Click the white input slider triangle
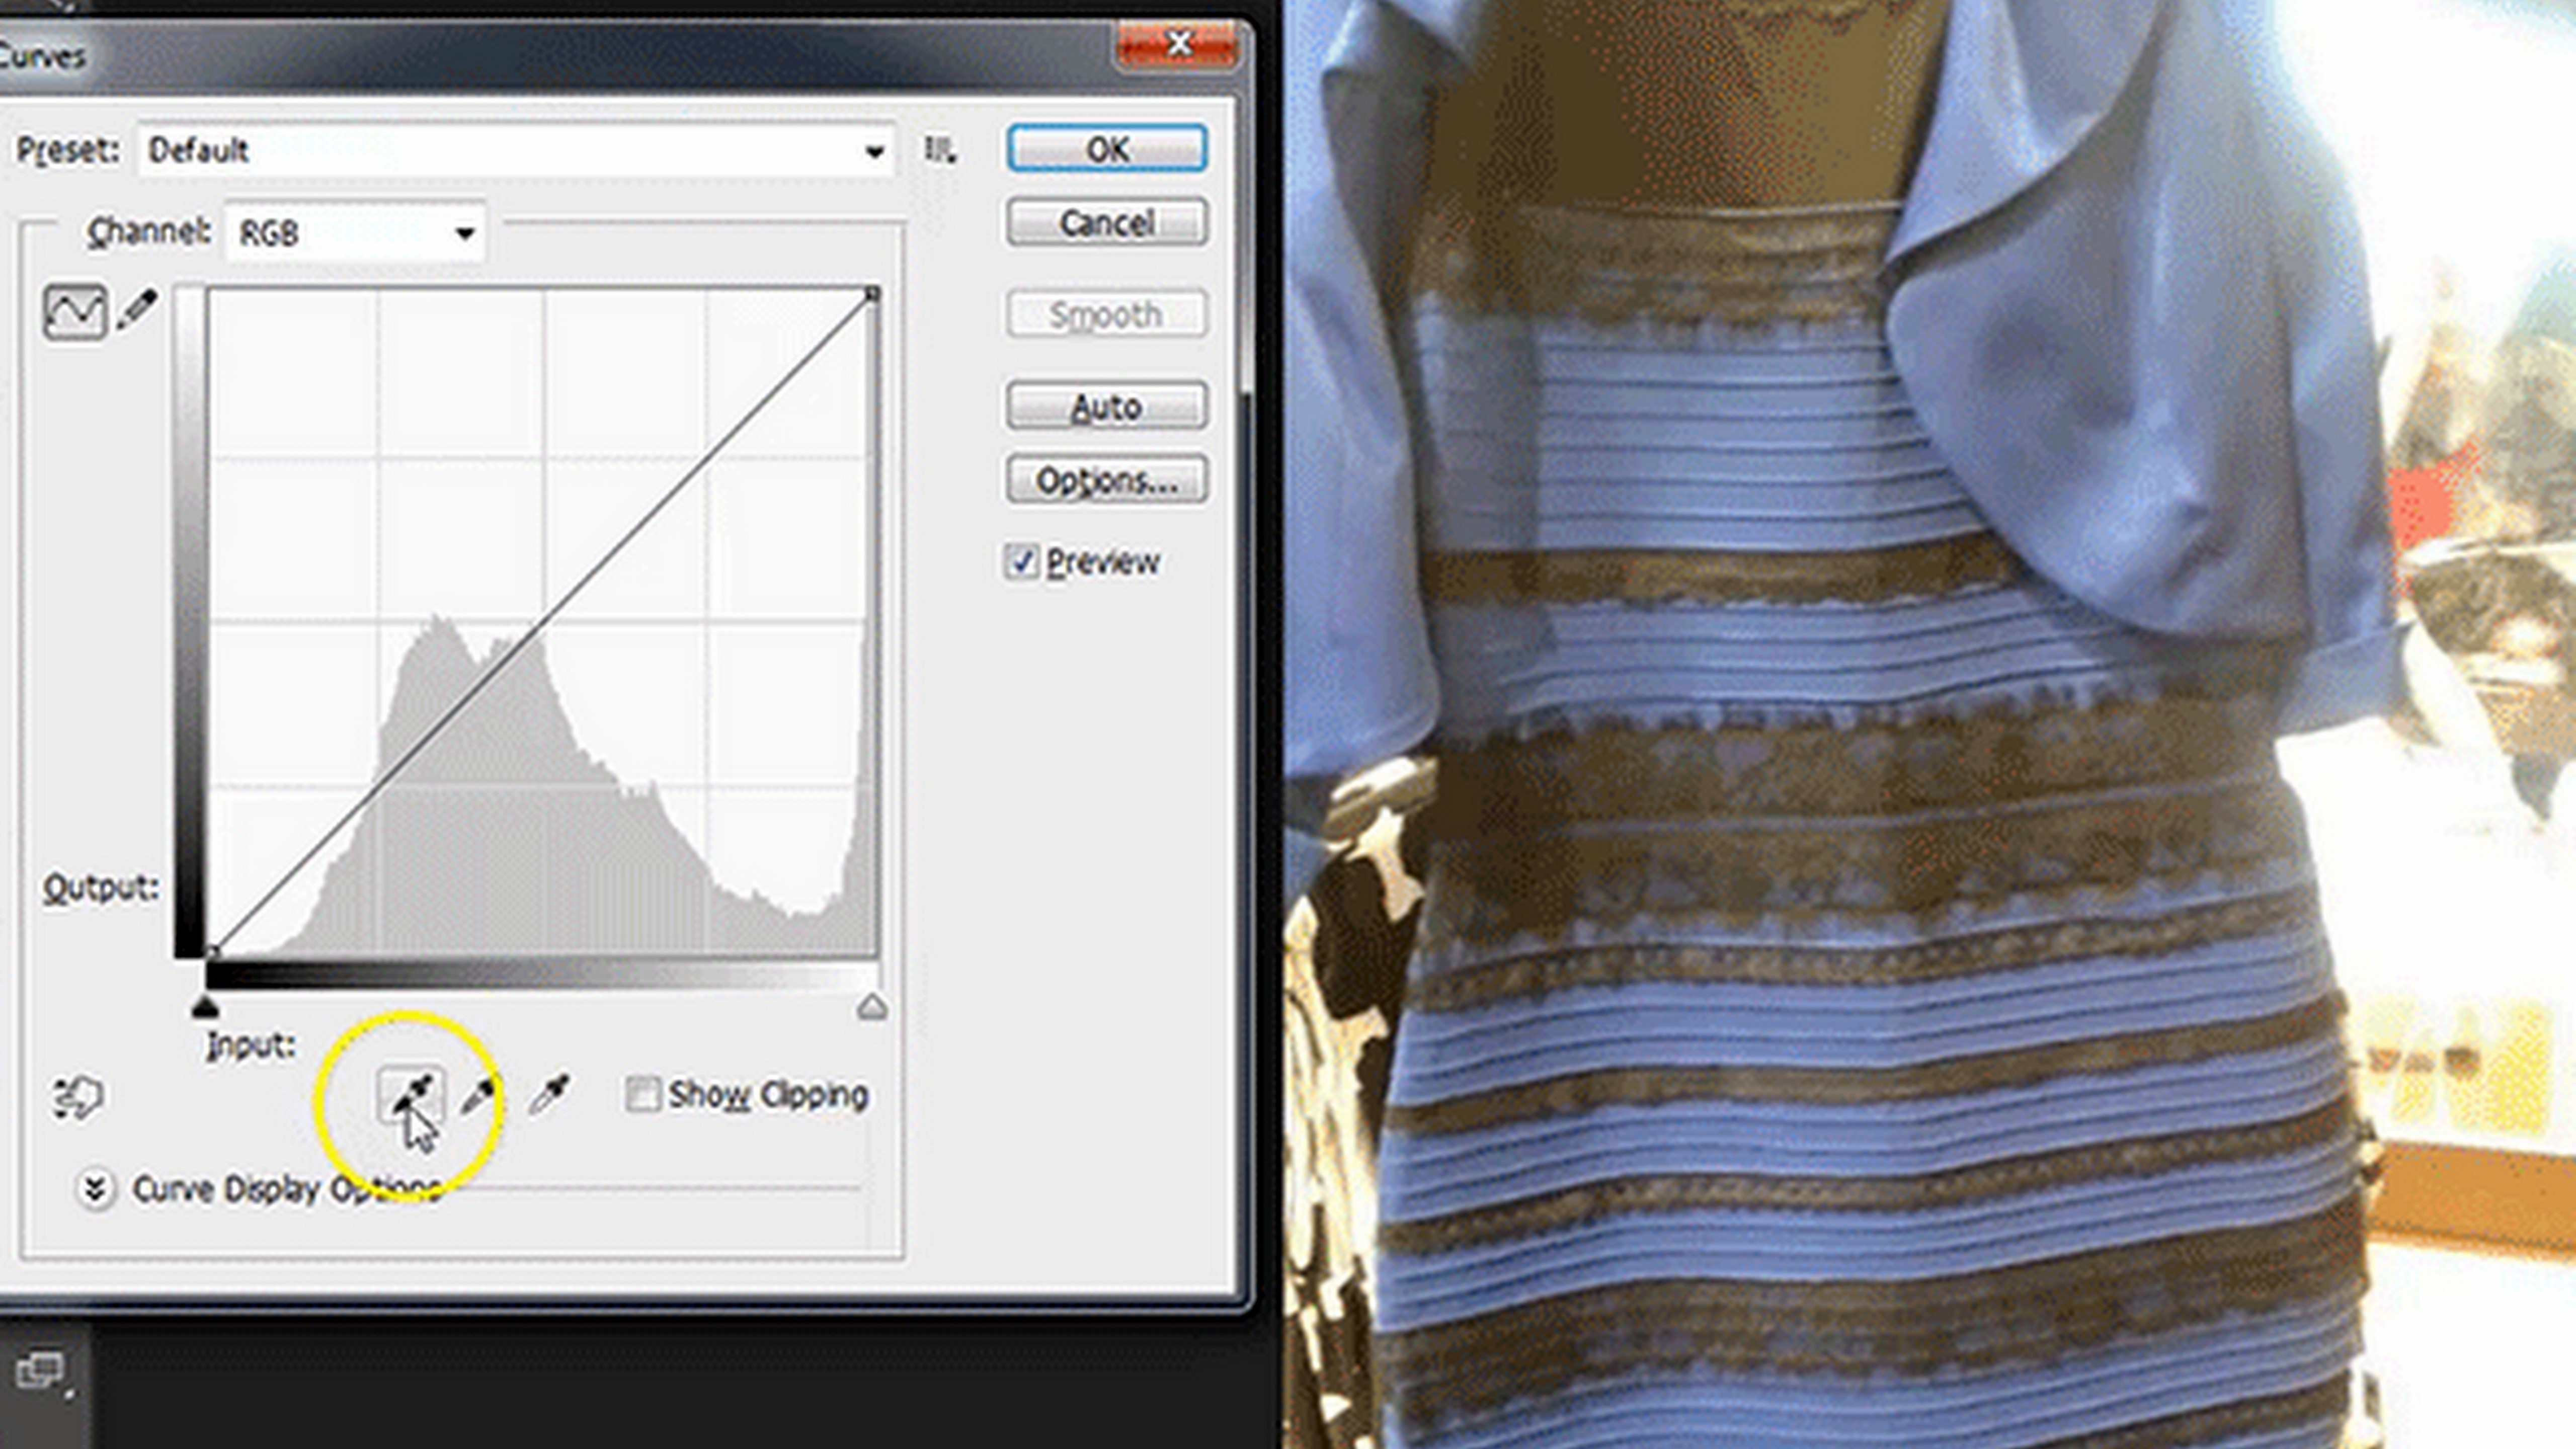2576x1449 pixels. (x=872, y=1007)
